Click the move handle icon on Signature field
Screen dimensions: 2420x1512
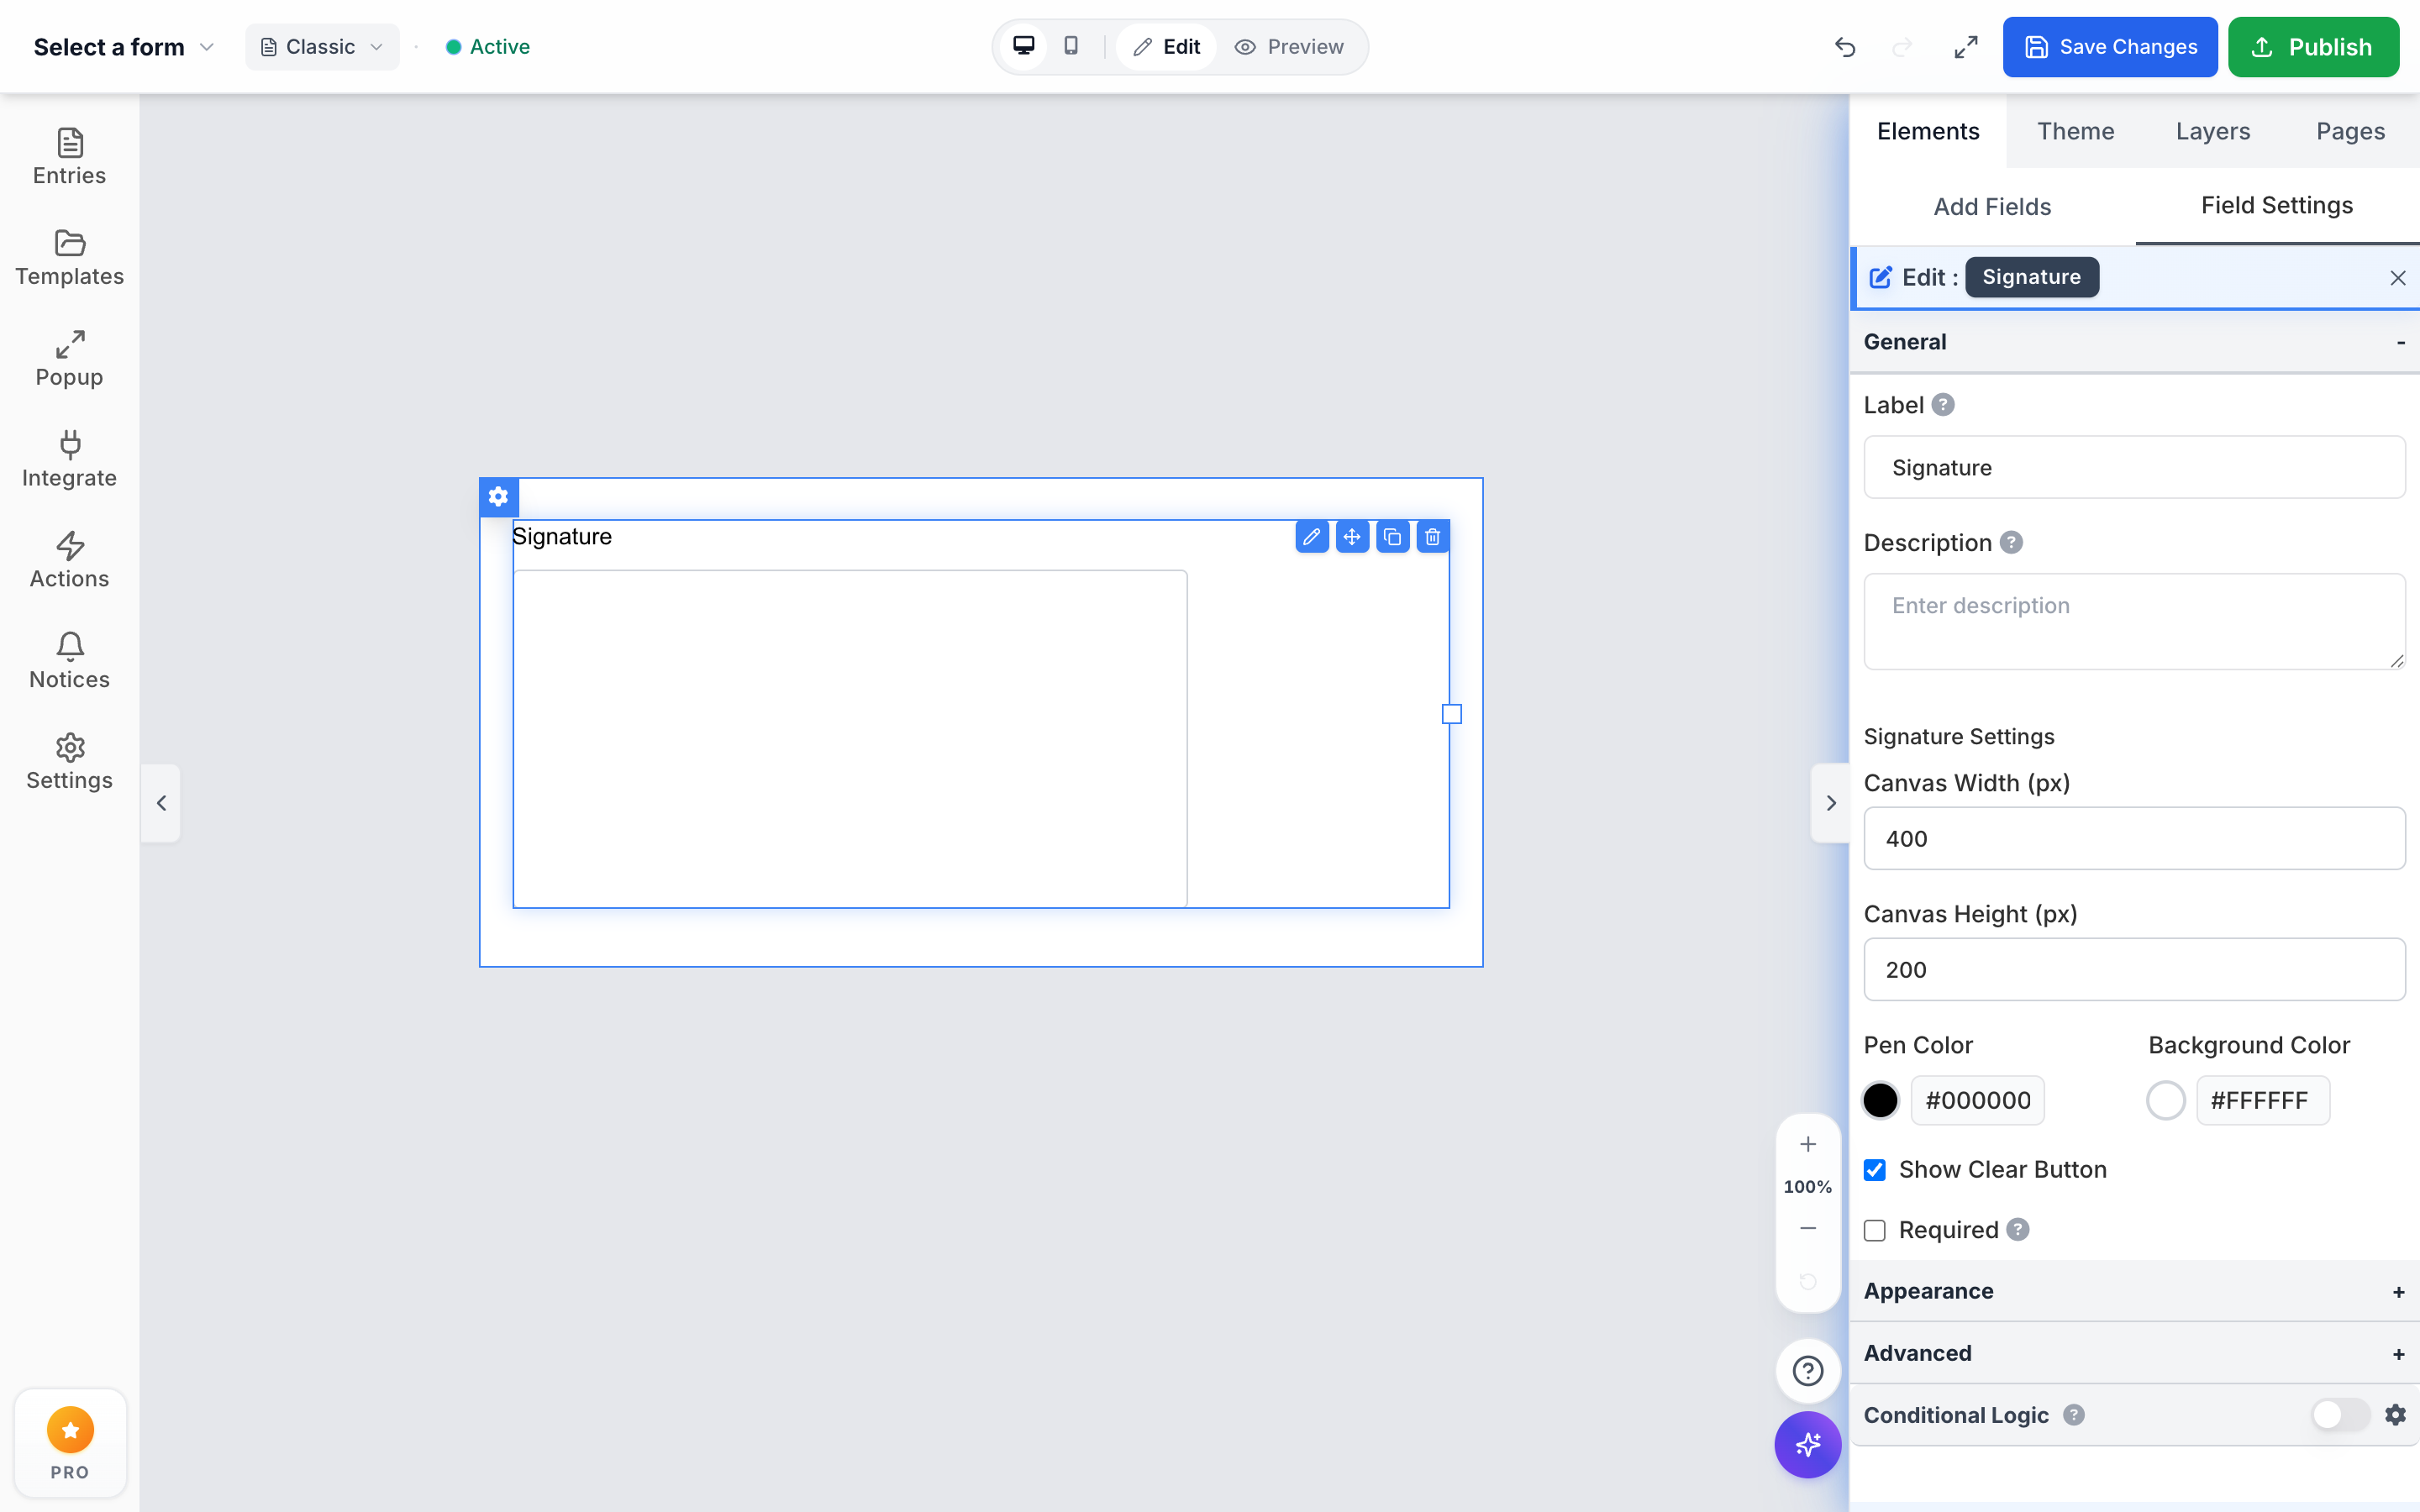pyautogui.click(x=1352, y=537)
